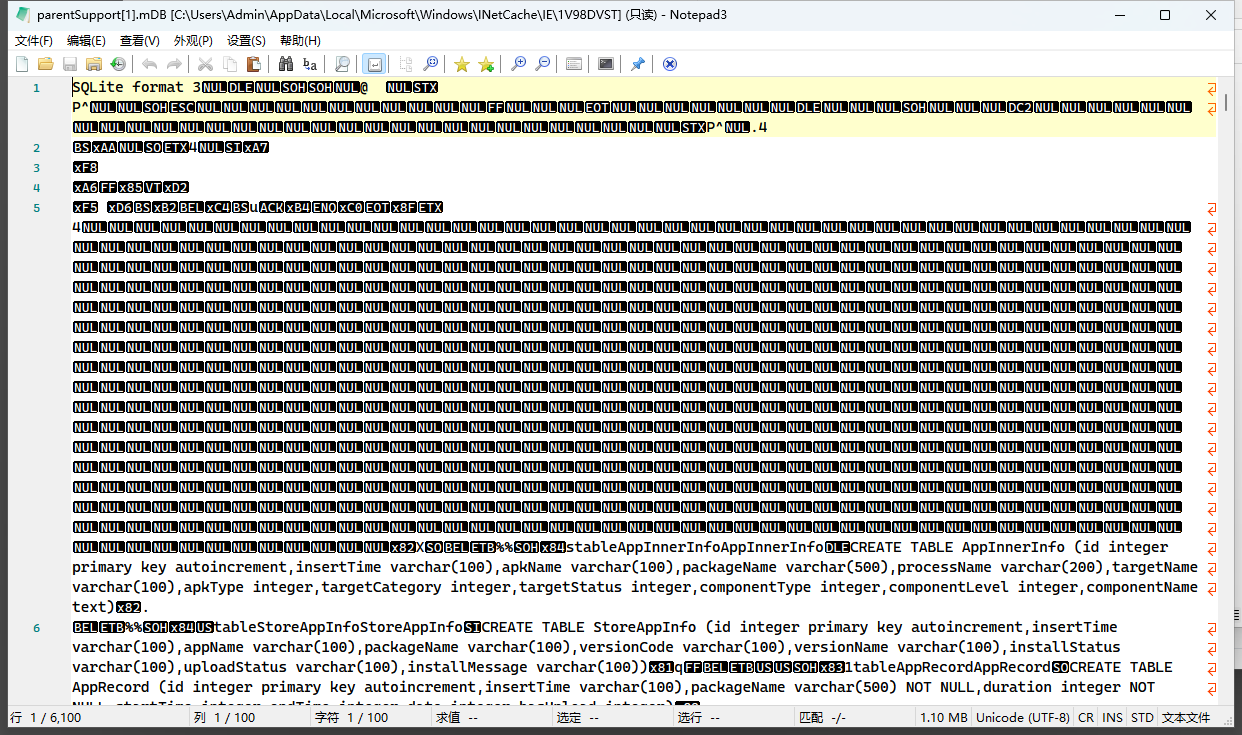
Task: Toggle INS insert mode in status bar
Action: 1113,718
